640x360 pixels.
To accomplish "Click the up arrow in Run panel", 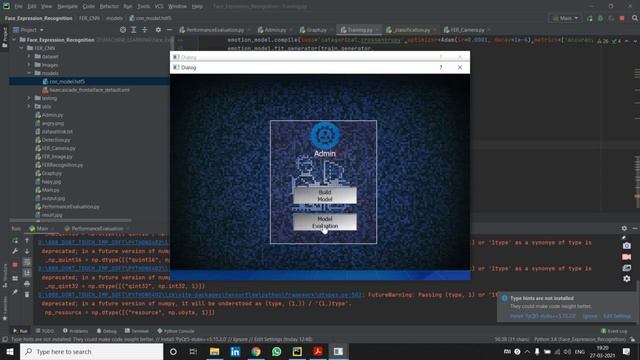I will coord(27,240).
